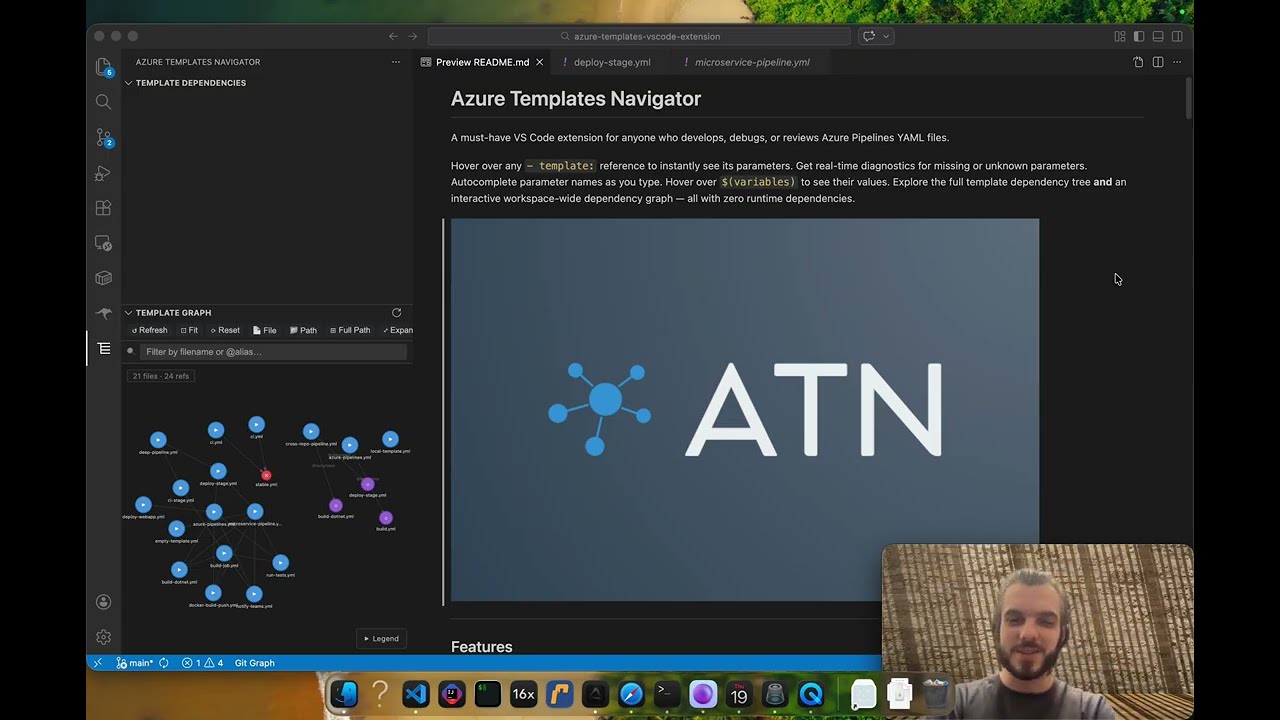Click Expand in the graph toolbar
The height and width of the screenshot is (720, 1280).
coord(398,330)
